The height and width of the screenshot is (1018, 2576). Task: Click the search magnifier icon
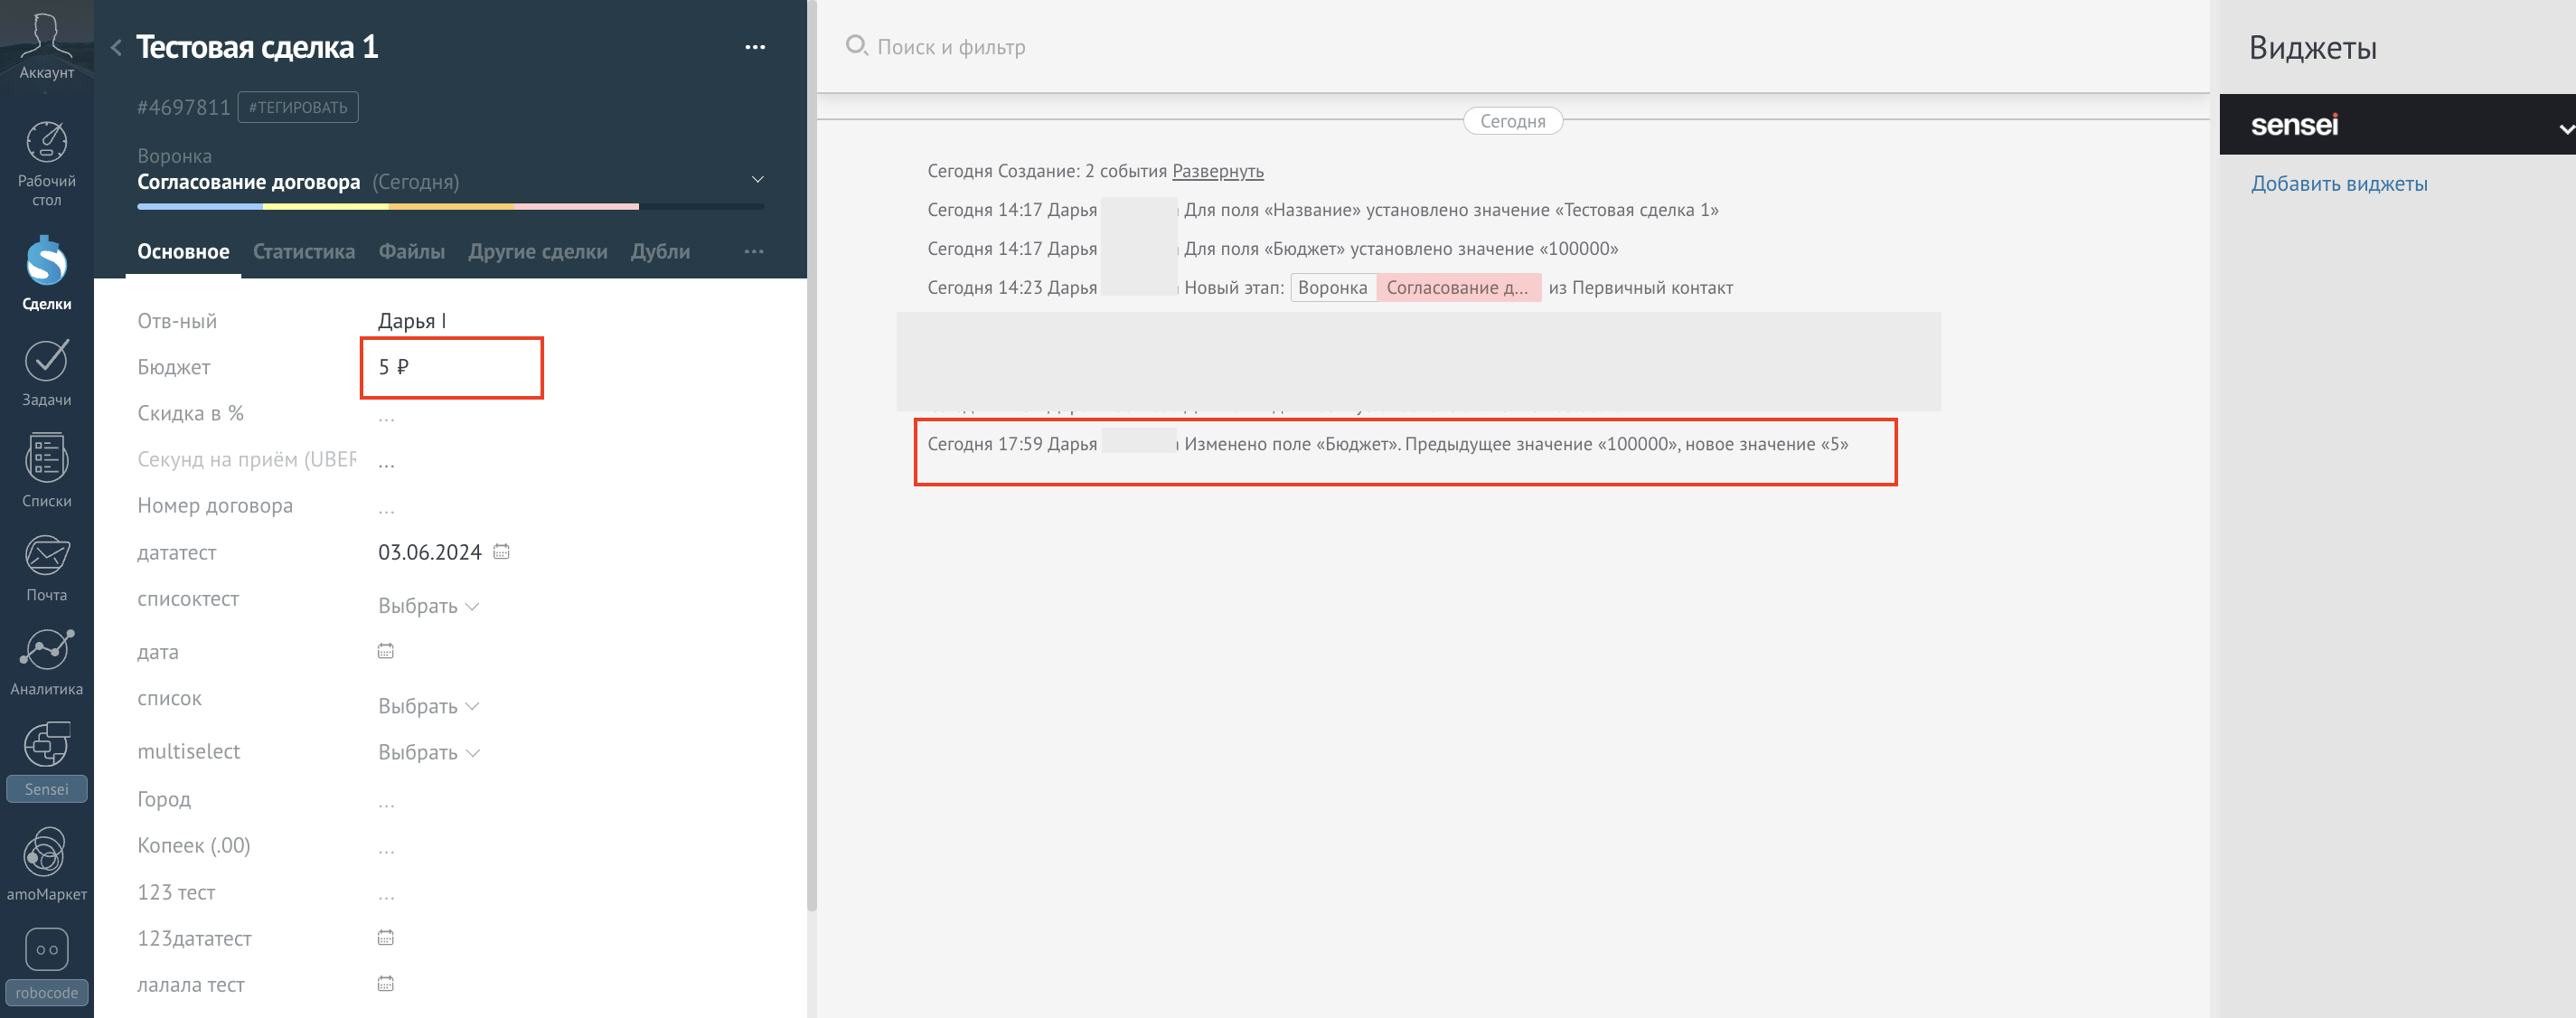coord(856,45)
